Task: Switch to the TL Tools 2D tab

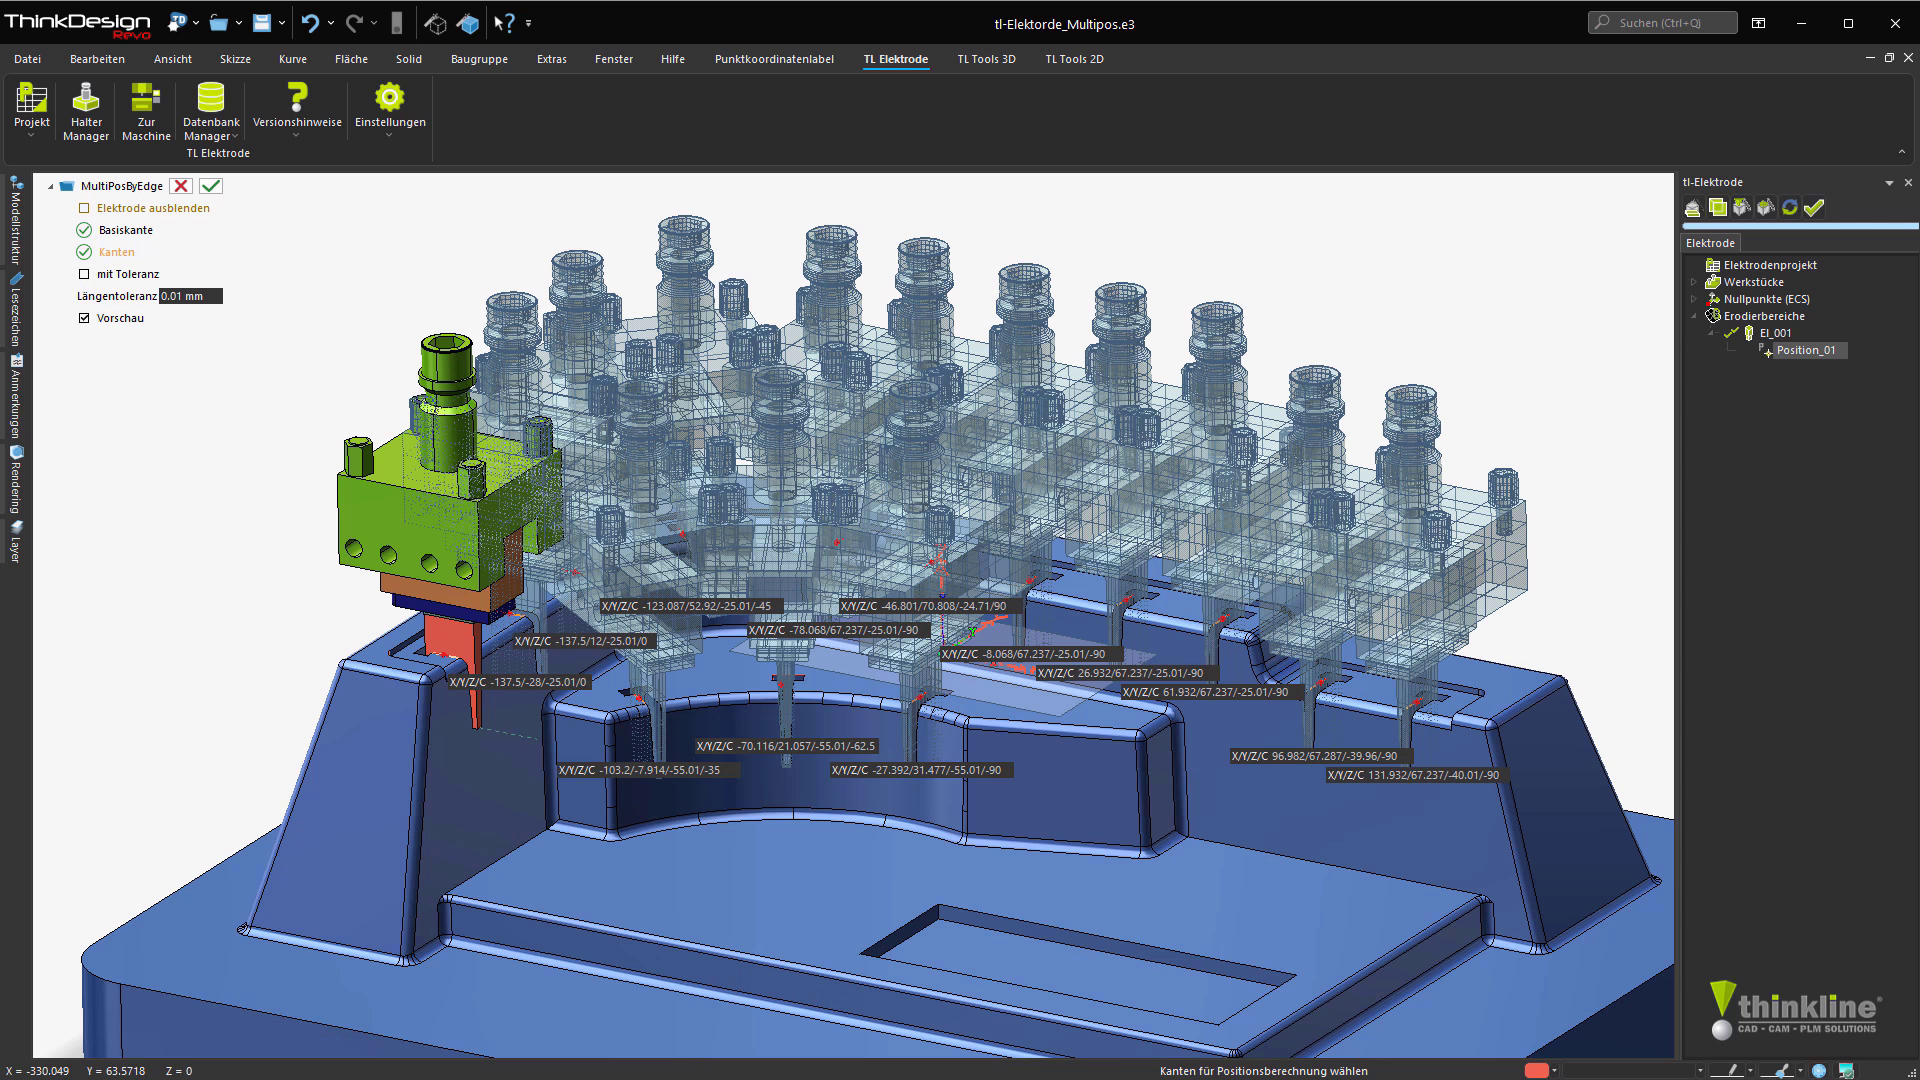Action: tap(1074, 59)
